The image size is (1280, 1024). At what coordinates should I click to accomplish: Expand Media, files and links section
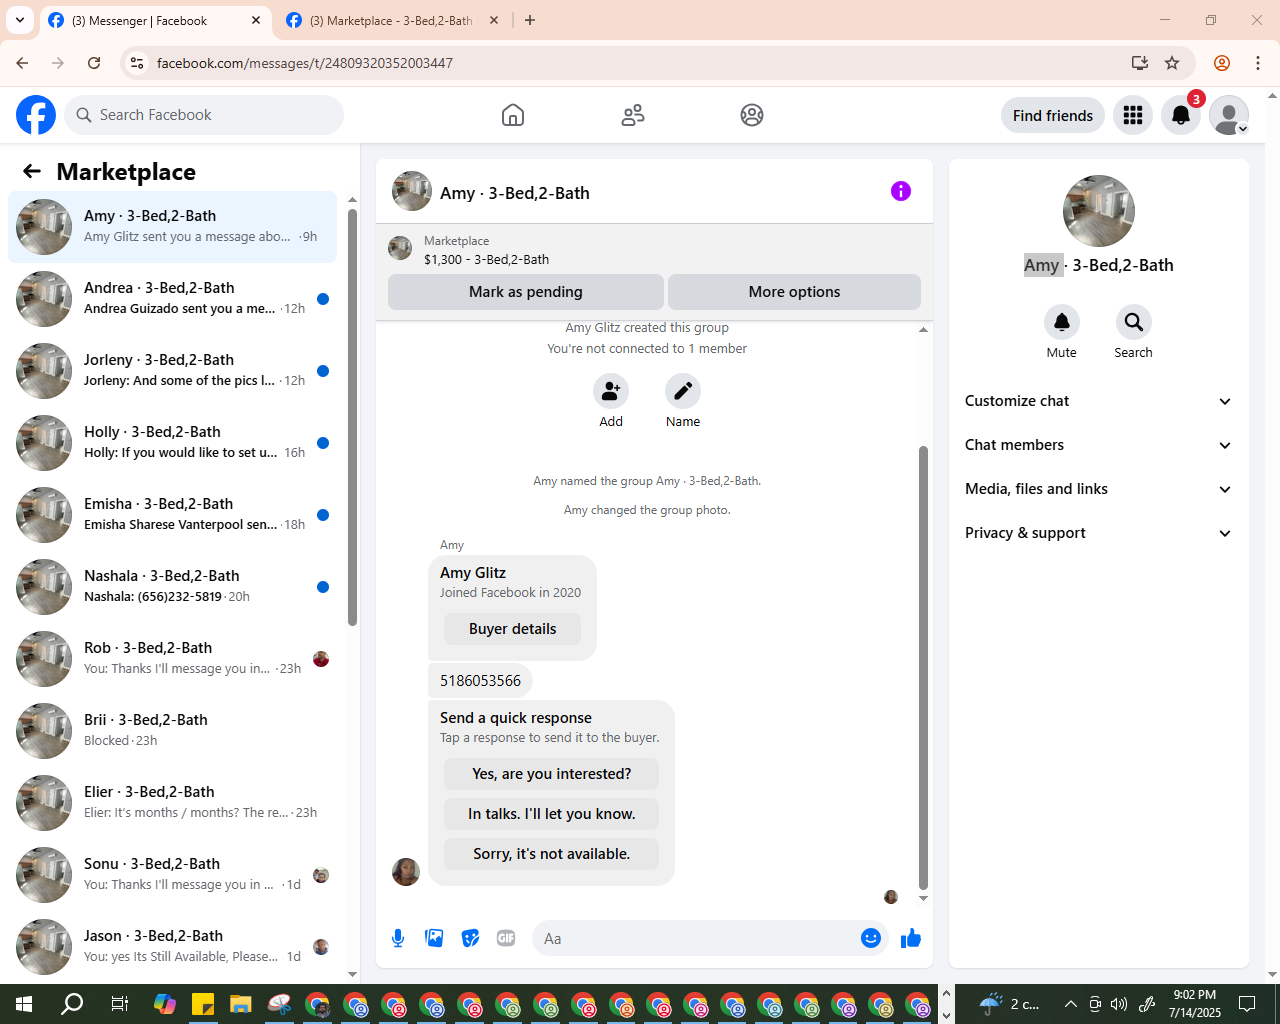(x=1098, y=489)
